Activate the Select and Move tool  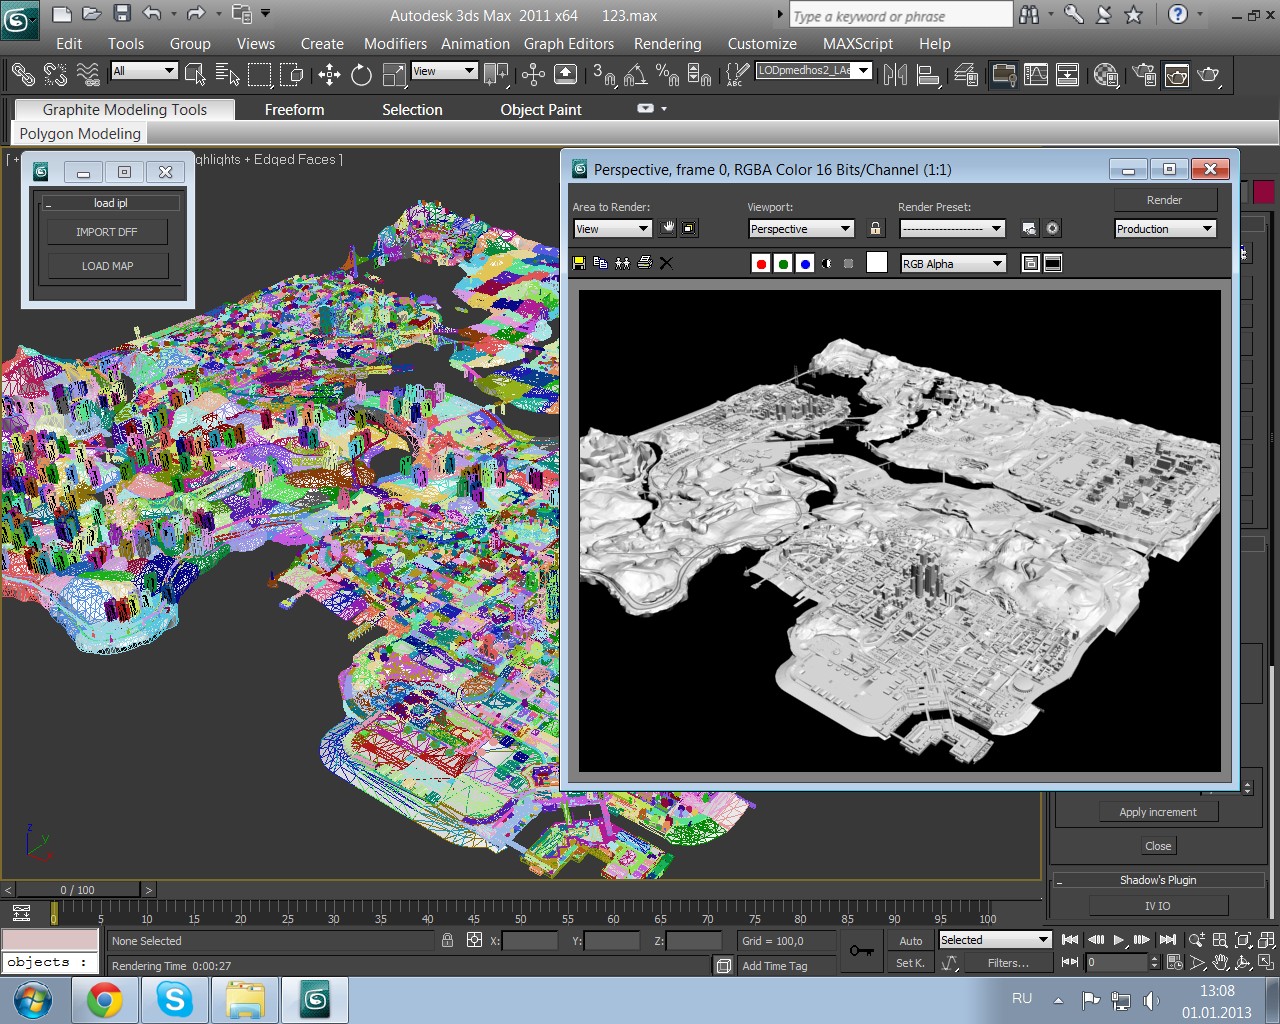point(329,74)
